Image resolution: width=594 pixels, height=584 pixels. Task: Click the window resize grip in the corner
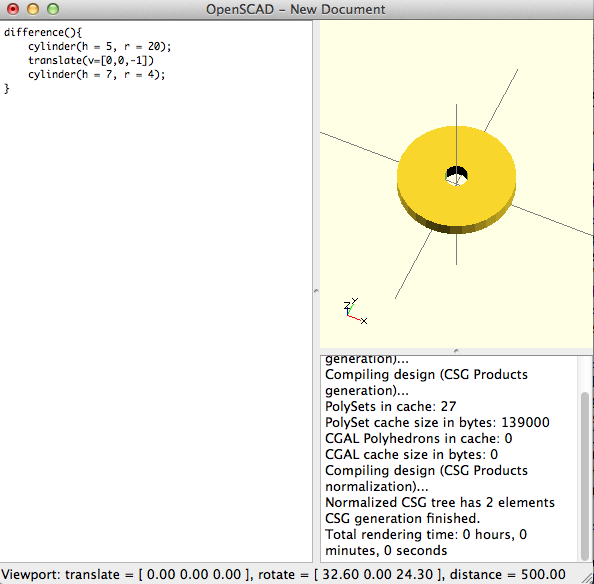[588, 578]
